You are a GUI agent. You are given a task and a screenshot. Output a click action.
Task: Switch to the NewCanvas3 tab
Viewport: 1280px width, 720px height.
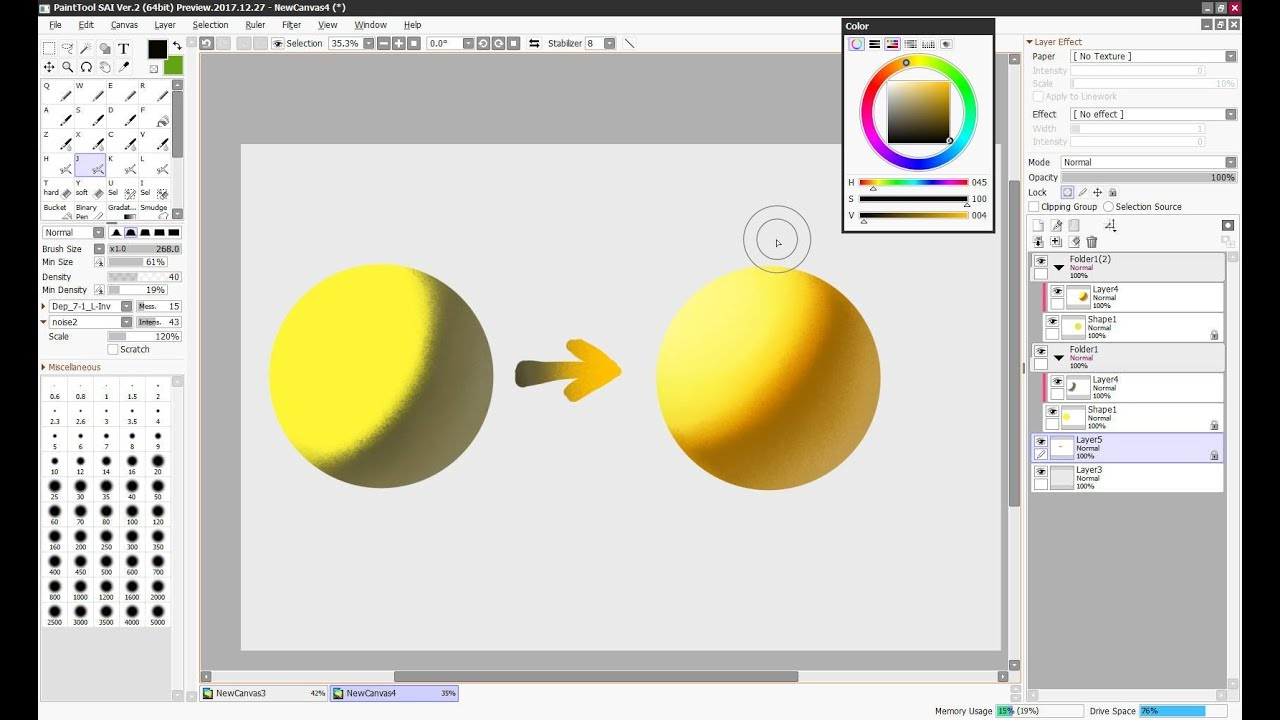click(x=264, y=693)
